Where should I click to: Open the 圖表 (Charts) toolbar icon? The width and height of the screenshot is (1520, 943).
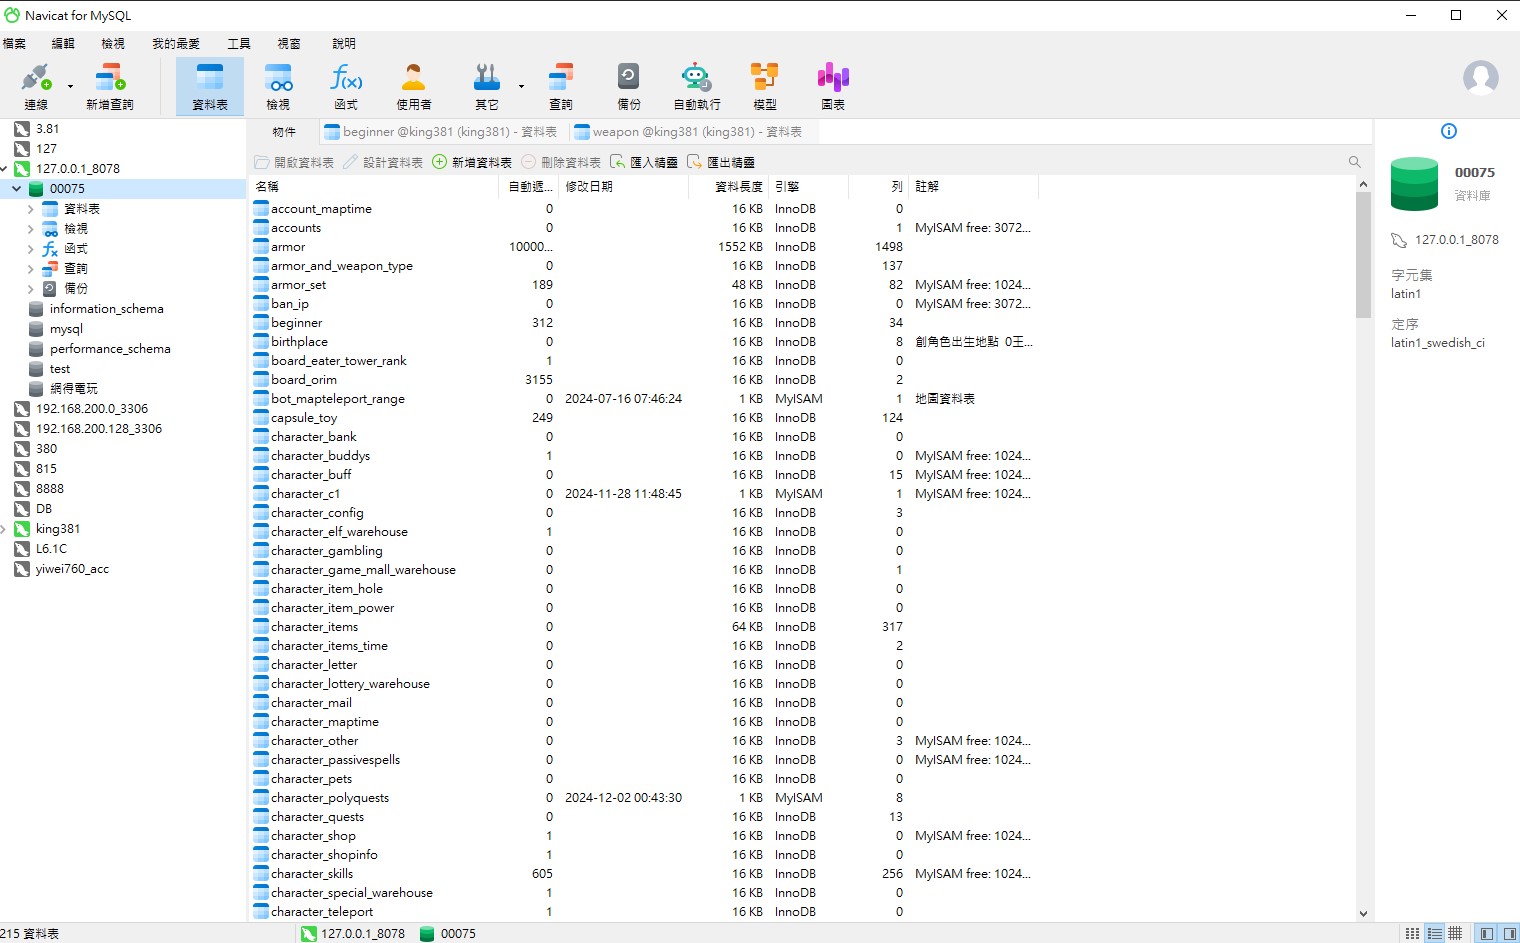(833, 86)
